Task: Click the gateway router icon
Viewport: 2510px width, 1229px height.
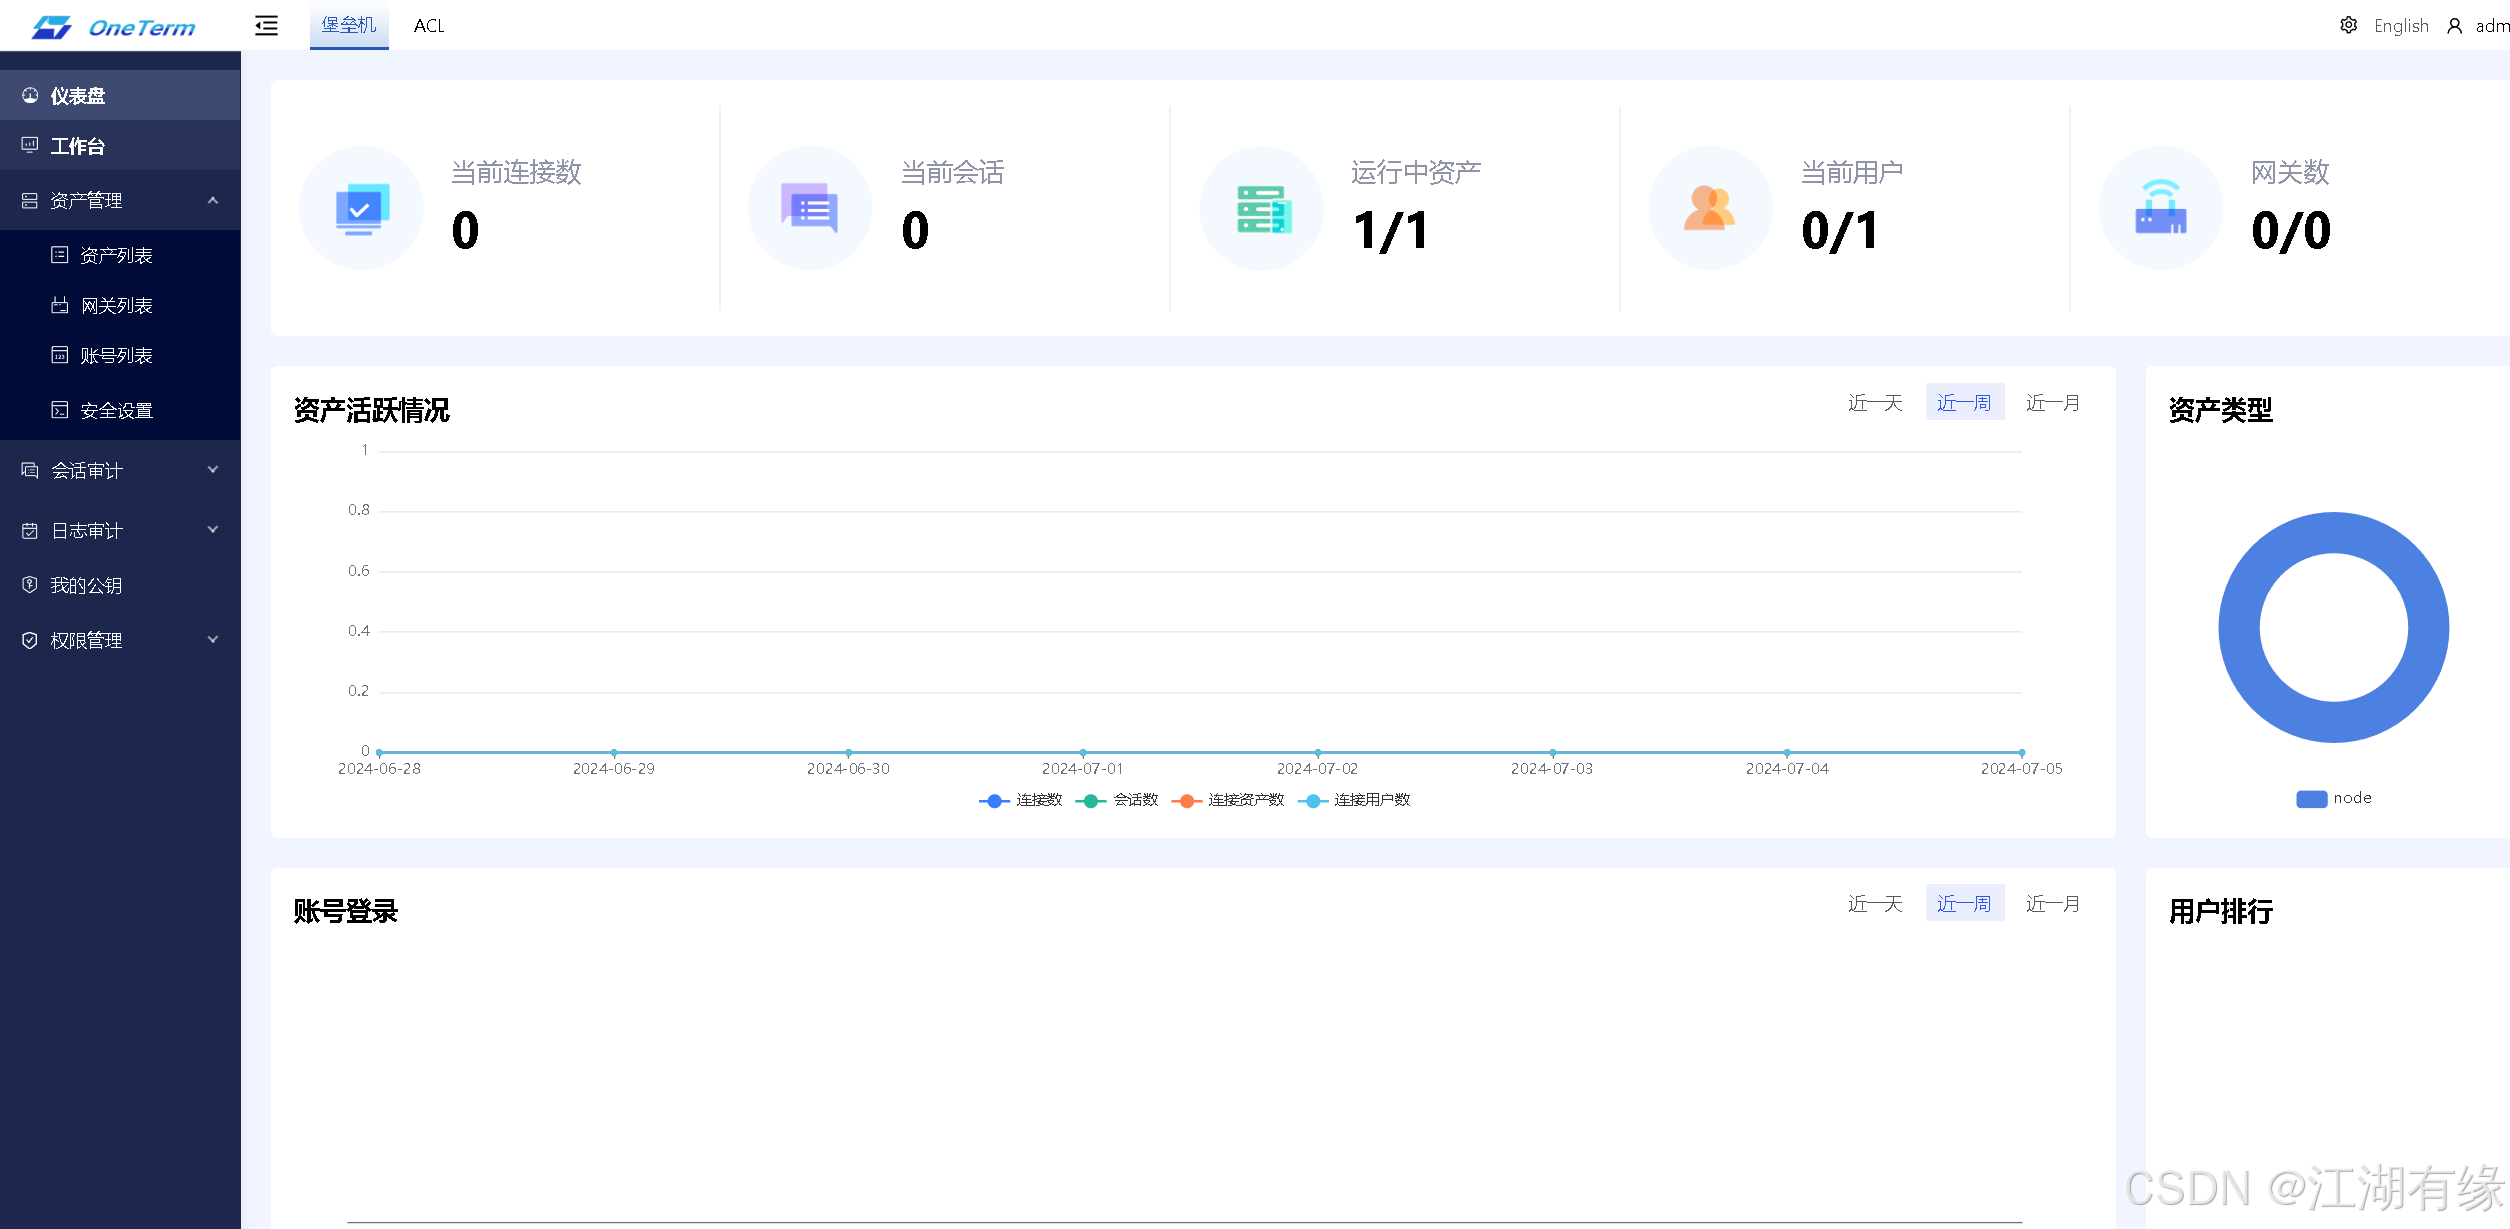Action: click(x=2160, y=209)
